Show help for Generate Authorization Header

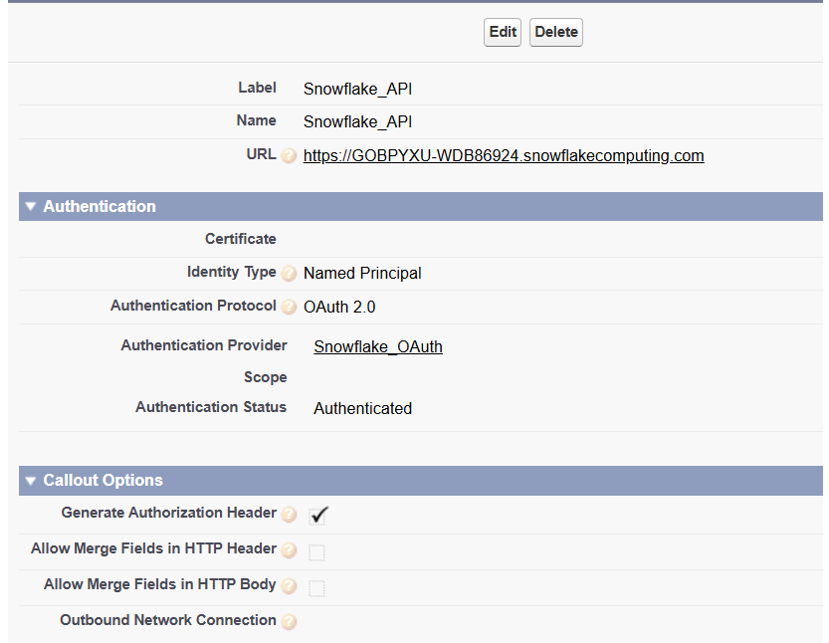pyautogui.click(x=289, y=514)
